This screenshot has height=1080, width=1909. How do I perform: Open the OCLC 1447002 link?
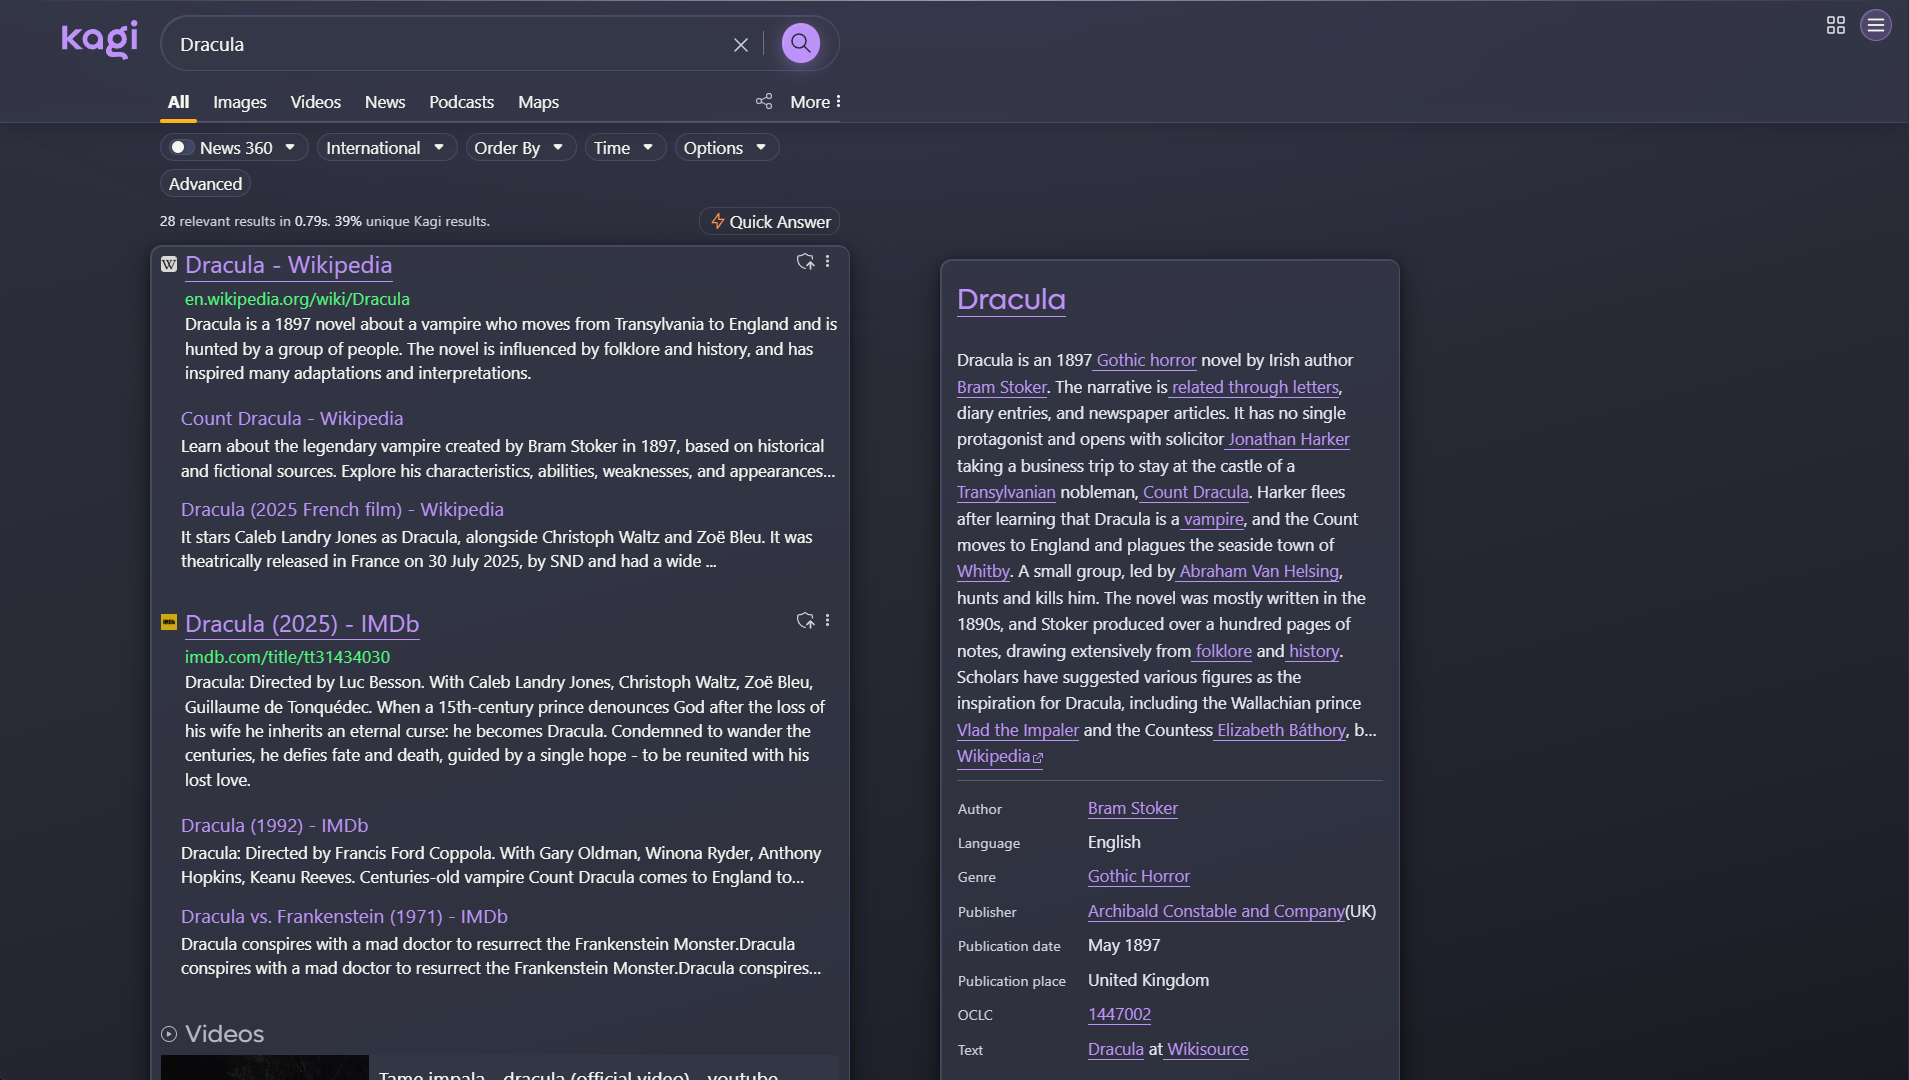coord(1119,1014)
